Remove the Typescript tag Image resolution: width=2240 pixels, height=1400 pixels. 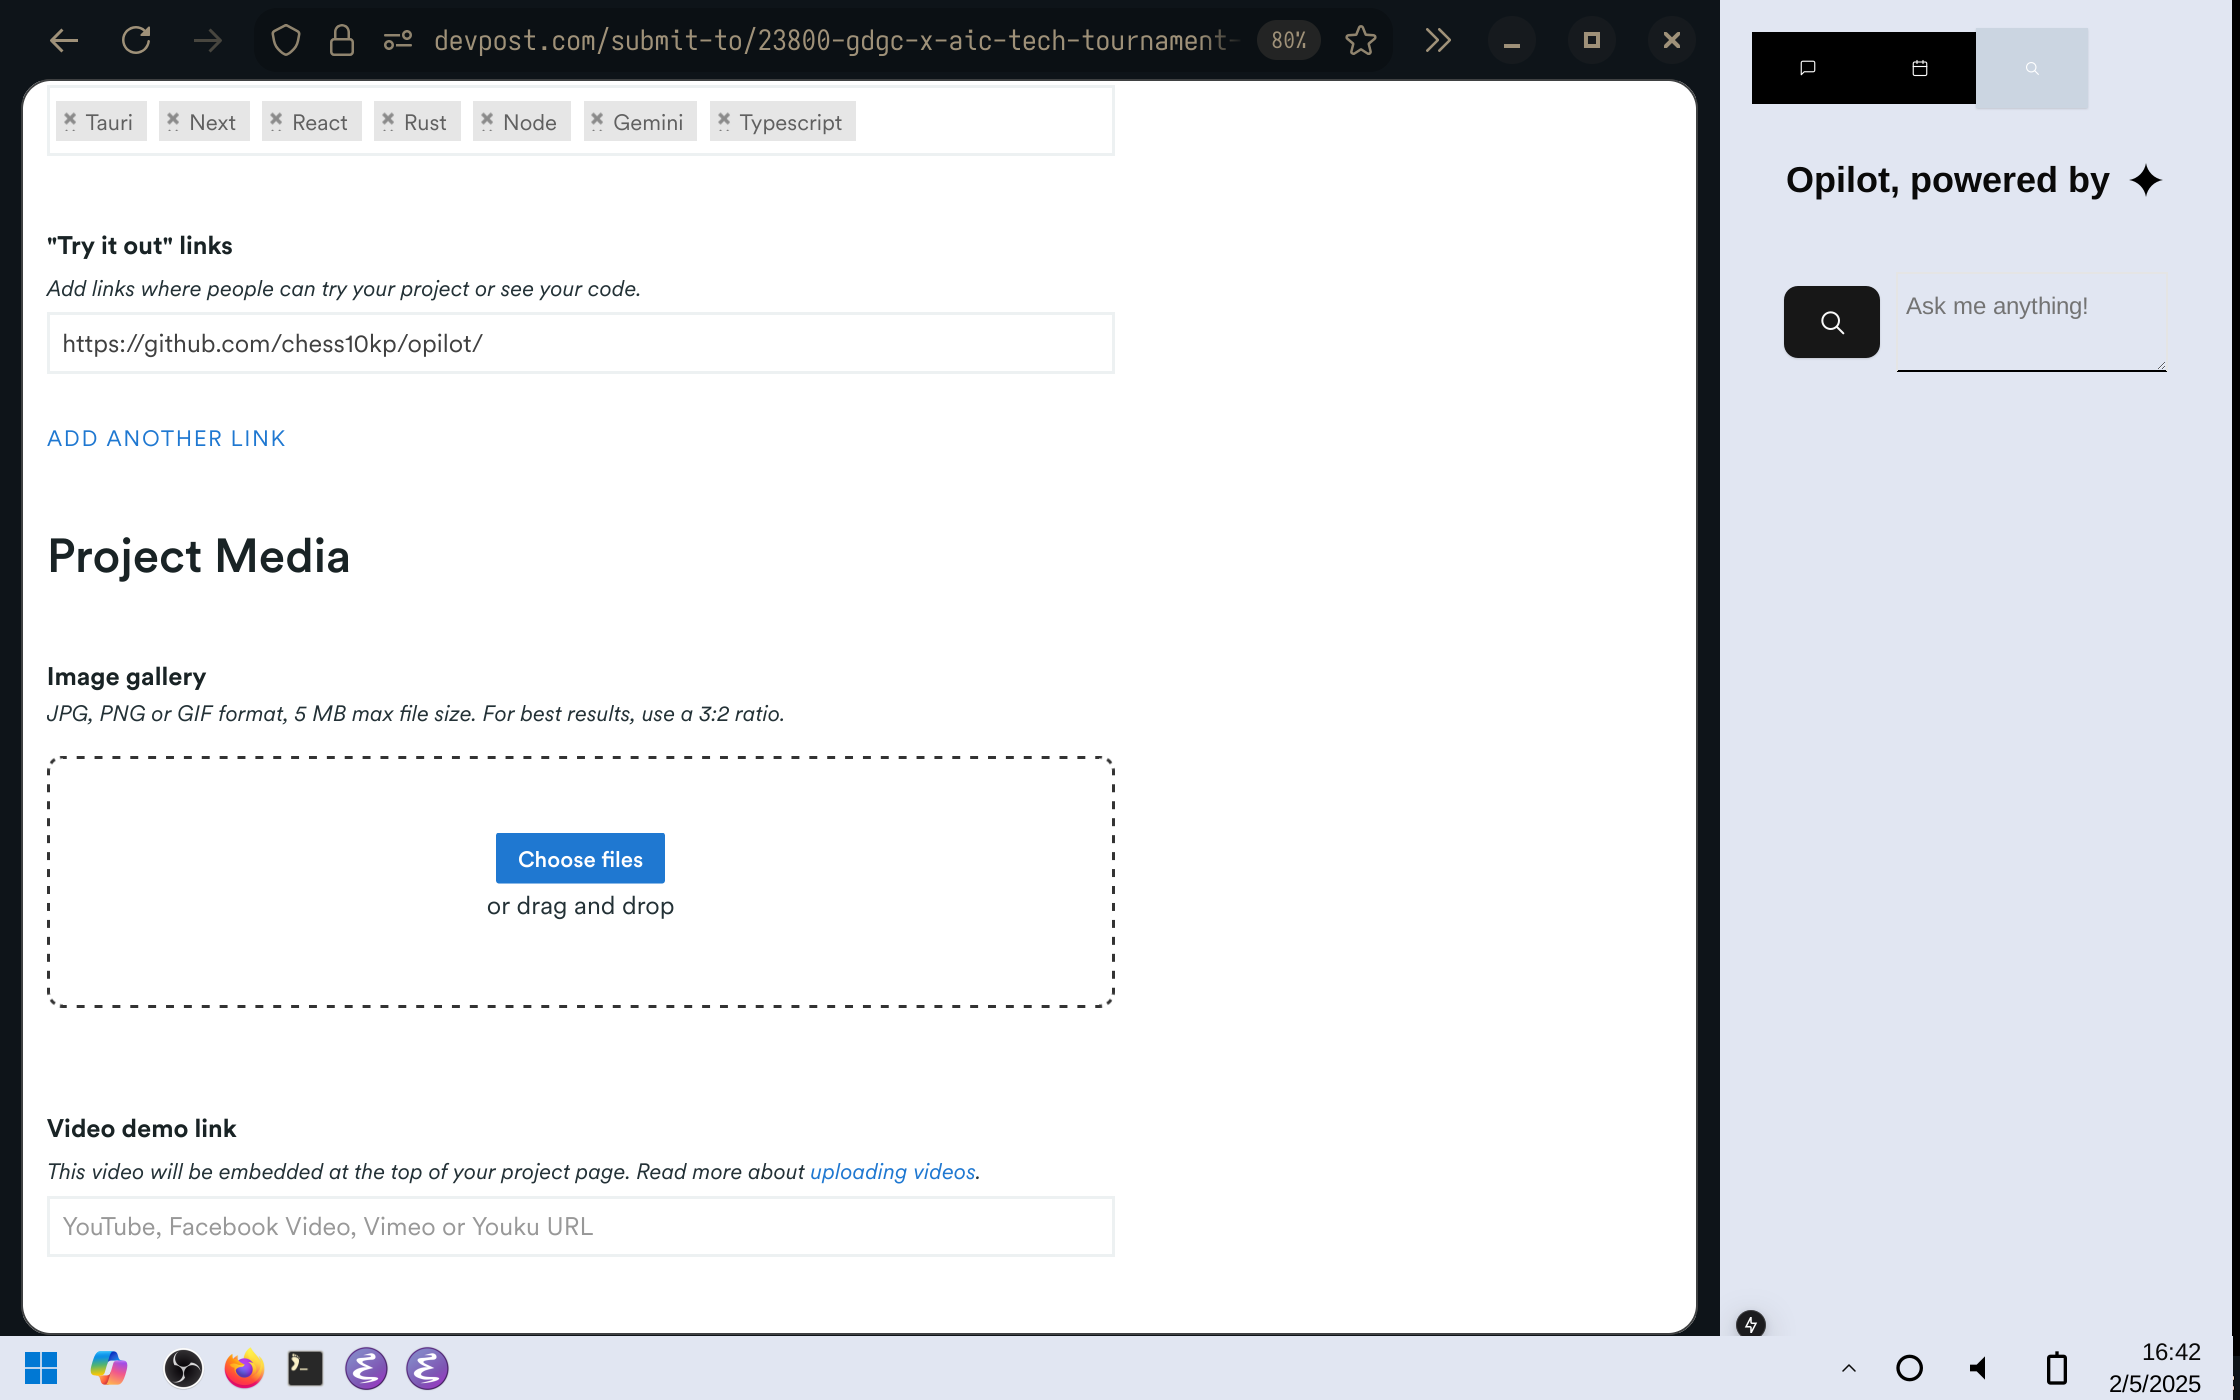[724, 121]
